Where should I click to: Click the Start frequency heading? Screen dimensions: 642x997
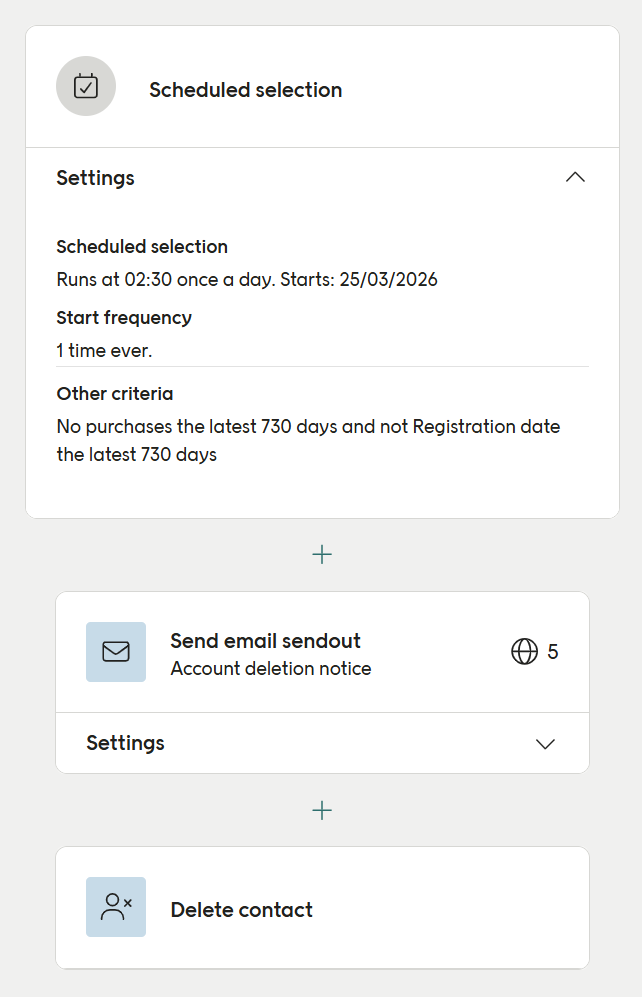[x=124, y=317]
